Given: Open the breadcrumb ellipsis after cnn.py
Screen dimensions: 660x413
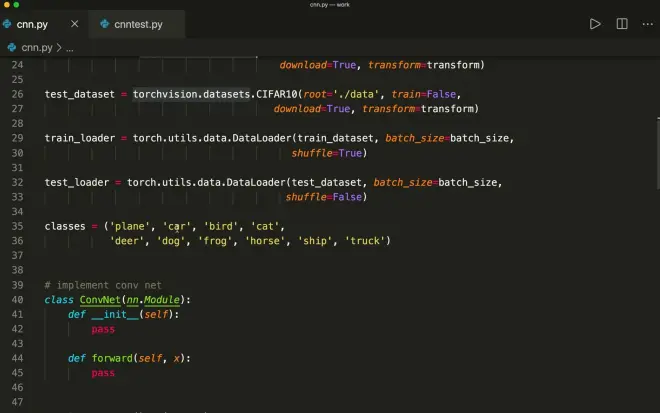Looking at the screenshot, I should pyautogui.click(x=70, y=48).
